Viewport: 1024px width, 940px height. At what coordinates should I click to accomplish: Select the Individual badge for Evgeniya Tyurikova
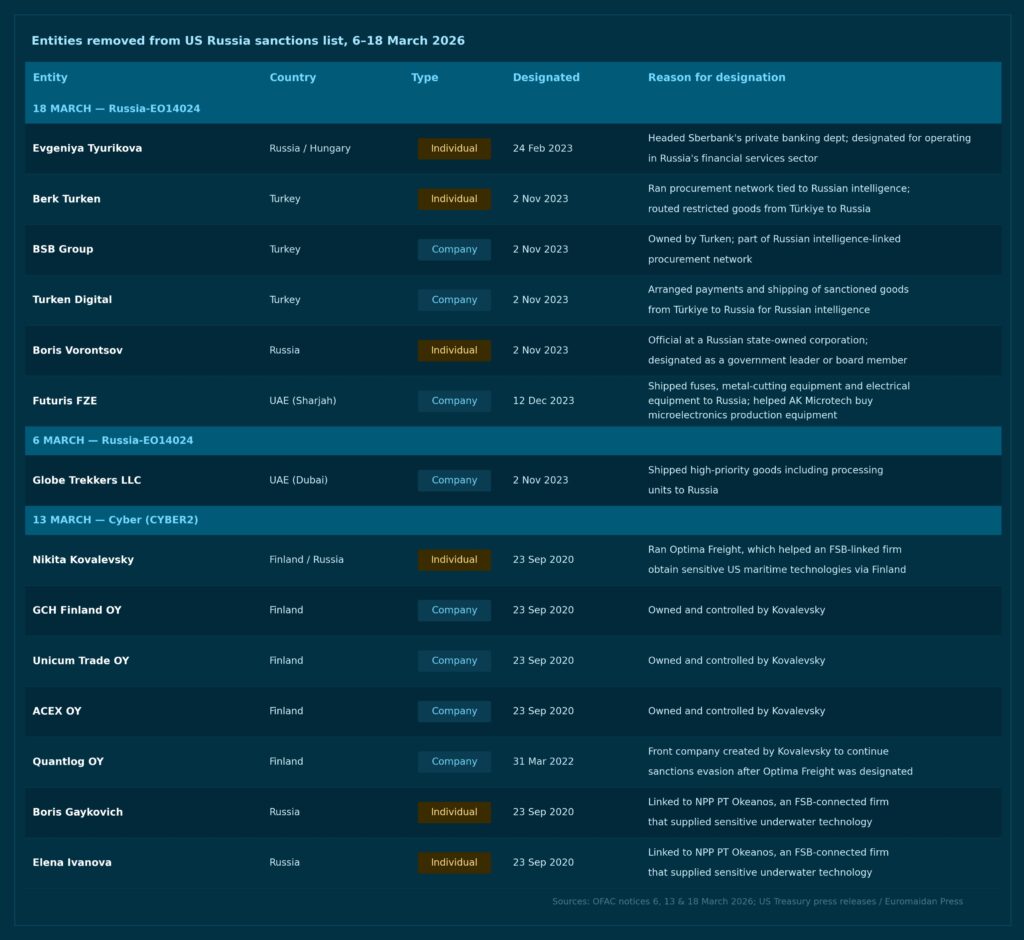coord(454,148)
